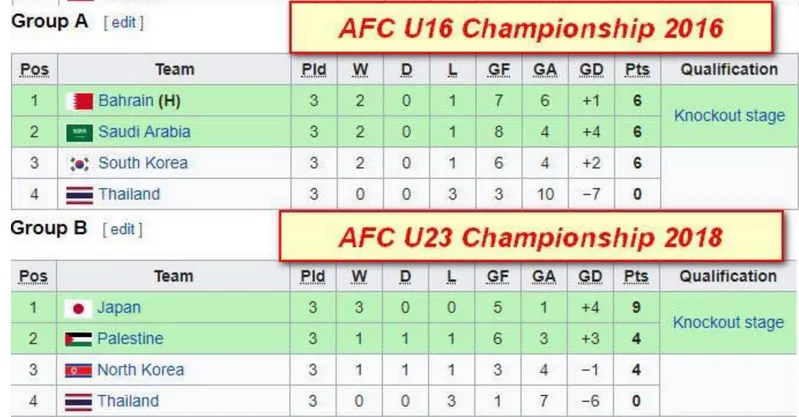Screen dimensions: 799x417
Task: Click the AFC U16 Championship 2016 banner
Action: 530,28
